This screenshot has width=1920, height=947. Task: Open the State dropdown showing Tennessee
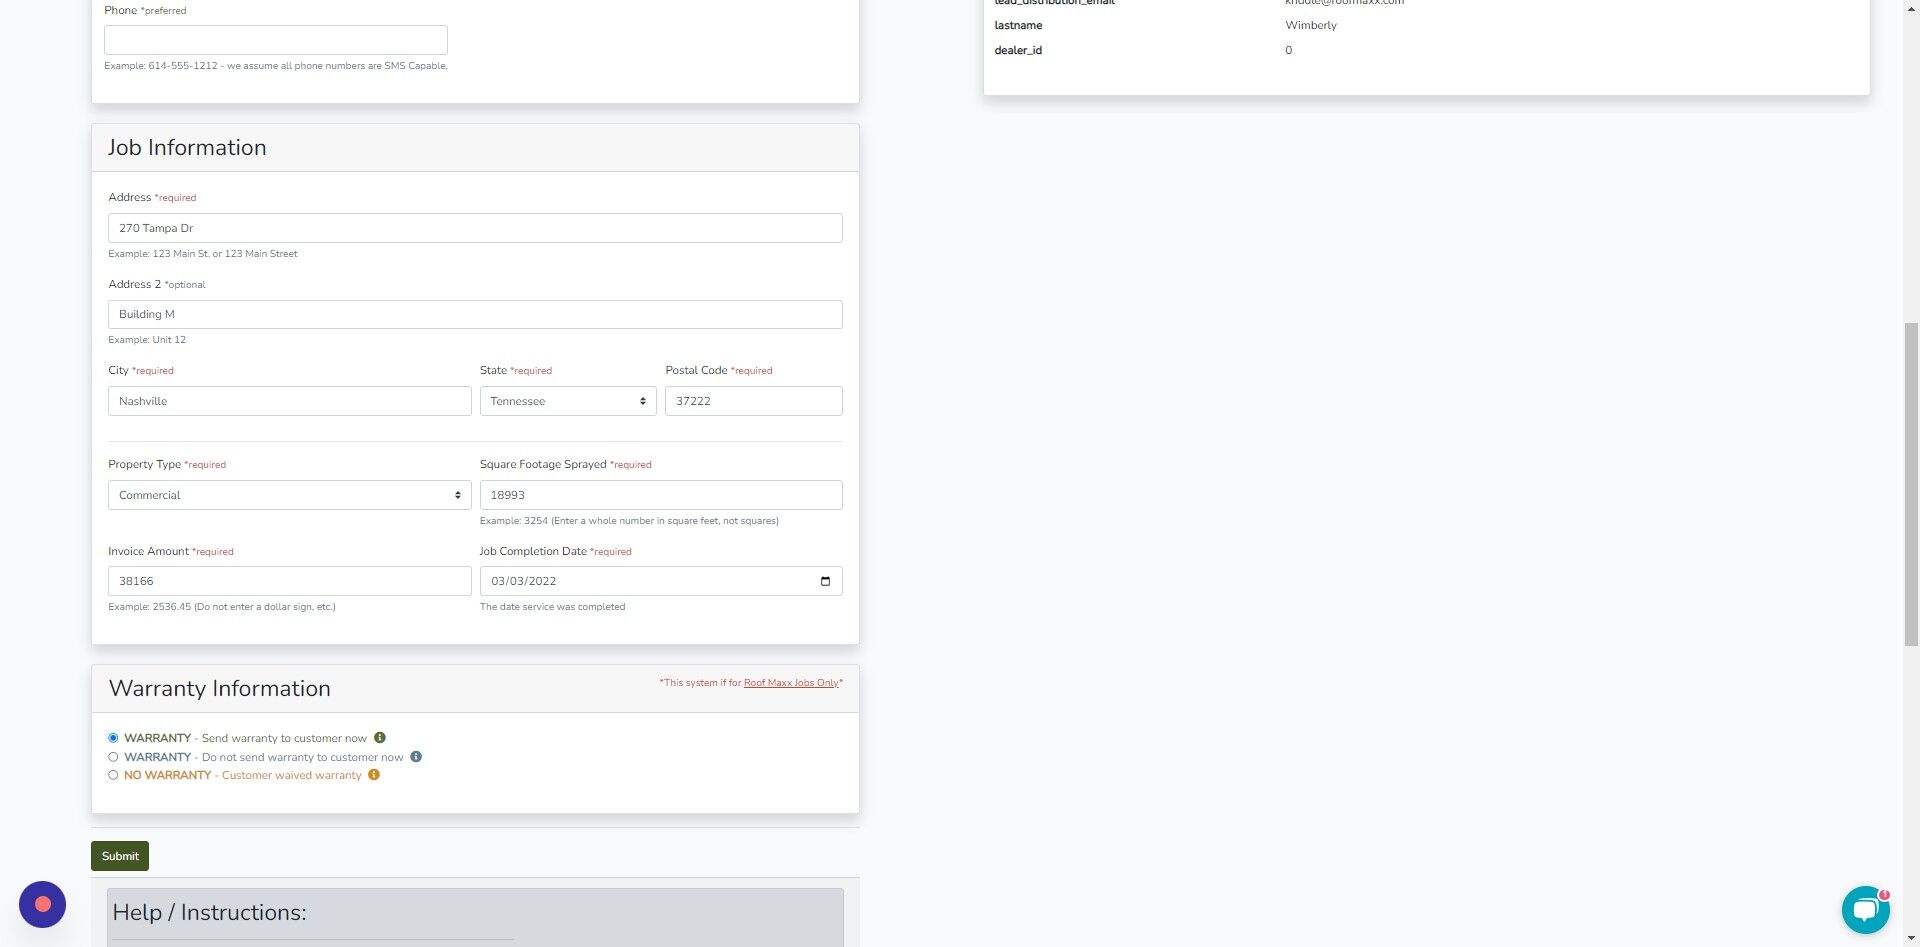(x=568, y=401)
